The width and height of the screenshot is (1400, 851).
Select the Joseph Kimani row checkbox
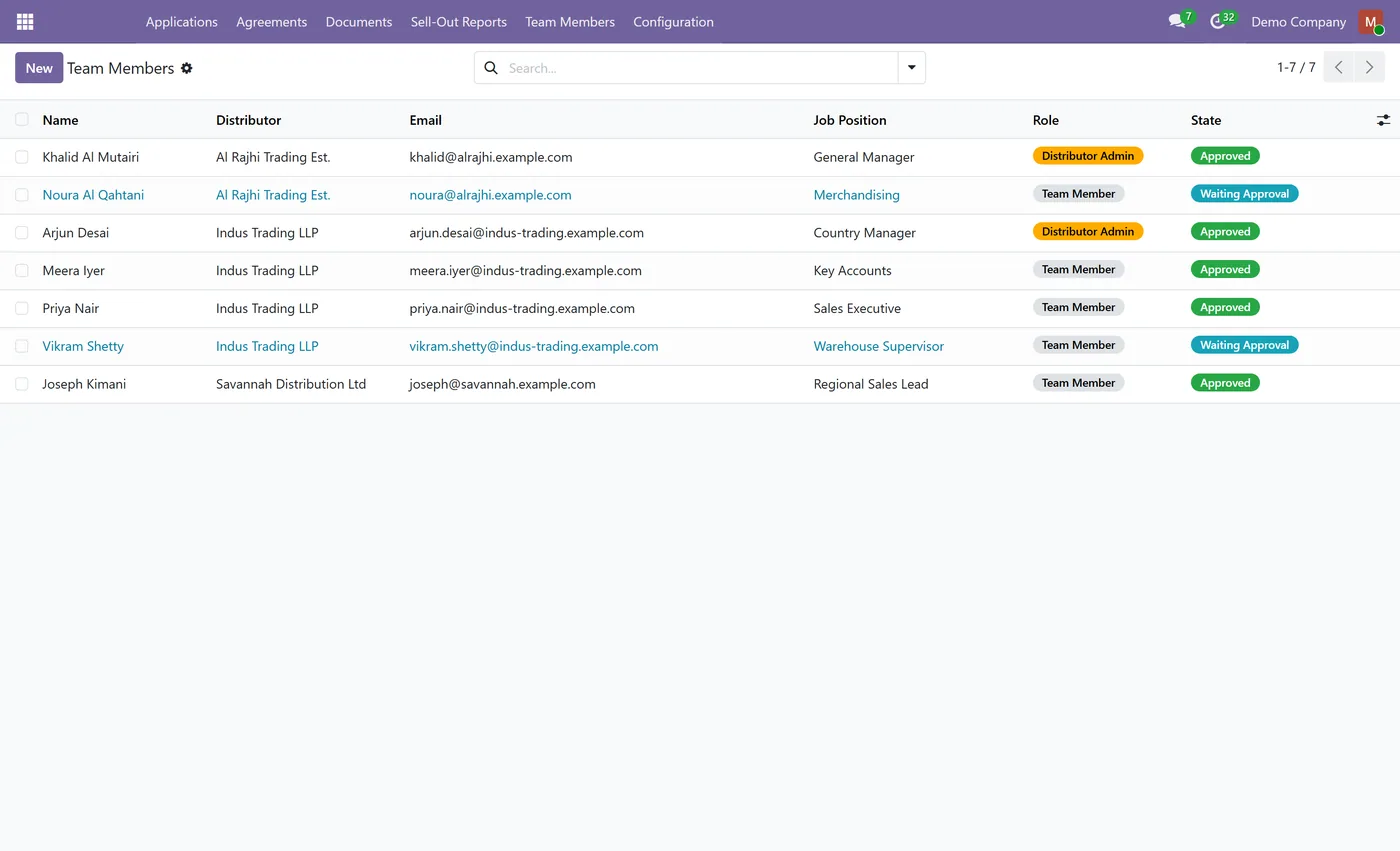22,384
